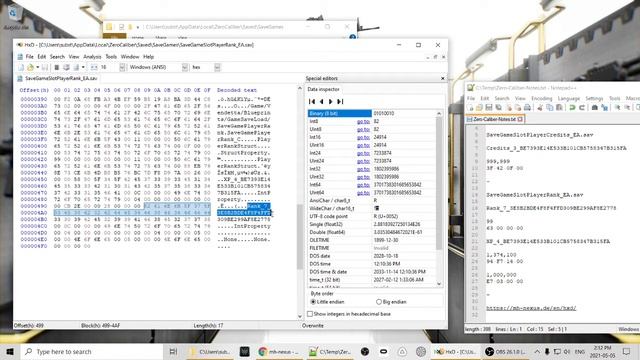The width and height of the screenshot is (640, 360).
Task: Open Search menu in HxD
Action: click(57, 57)
